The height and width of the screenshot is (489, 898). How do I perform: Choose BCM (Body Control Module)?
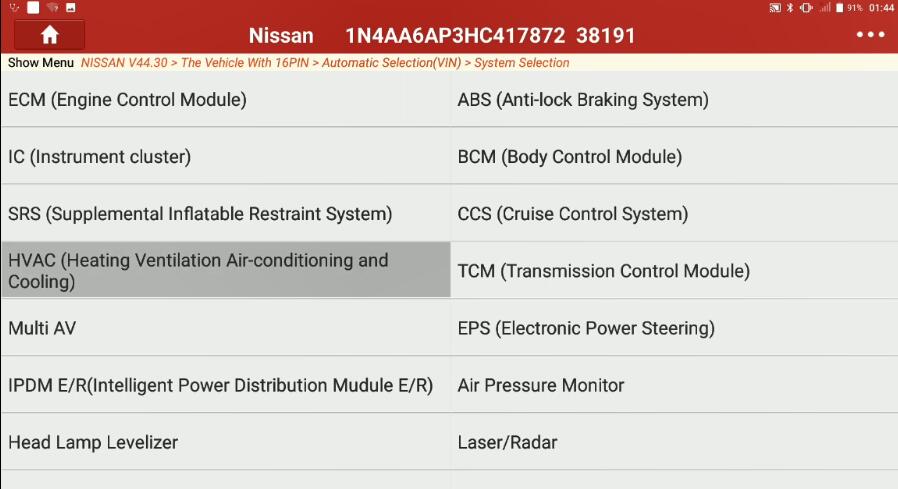(x=674, y=156)
